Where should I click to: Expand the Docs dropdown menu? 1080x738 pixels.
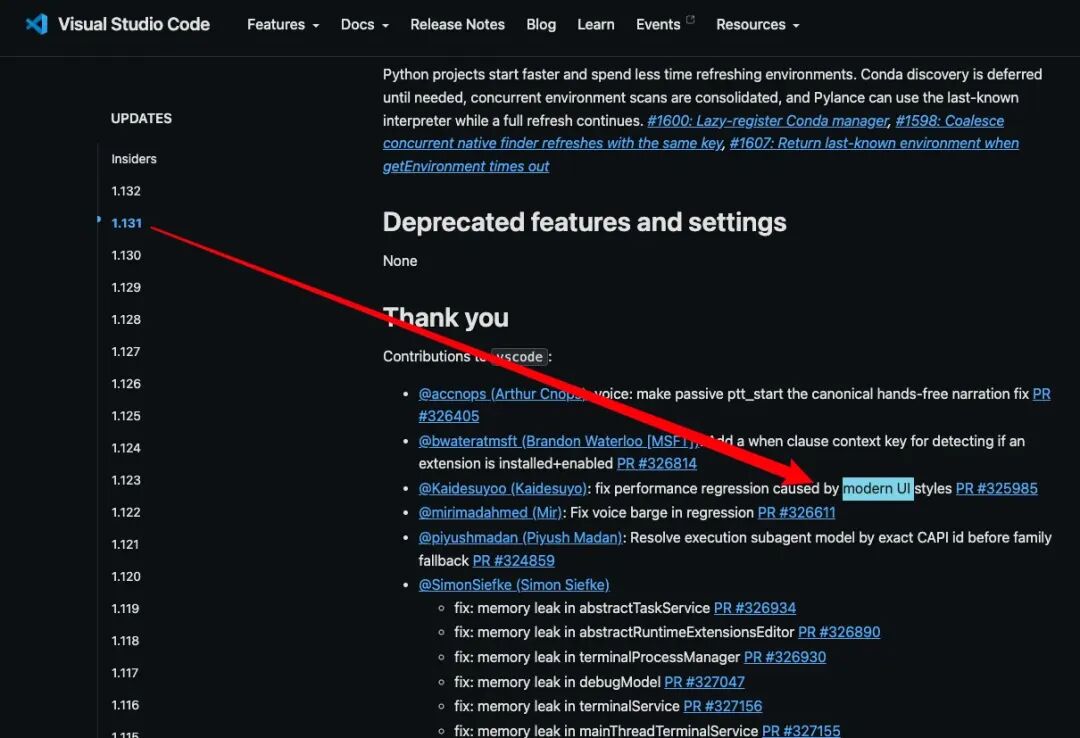[364, 25]
